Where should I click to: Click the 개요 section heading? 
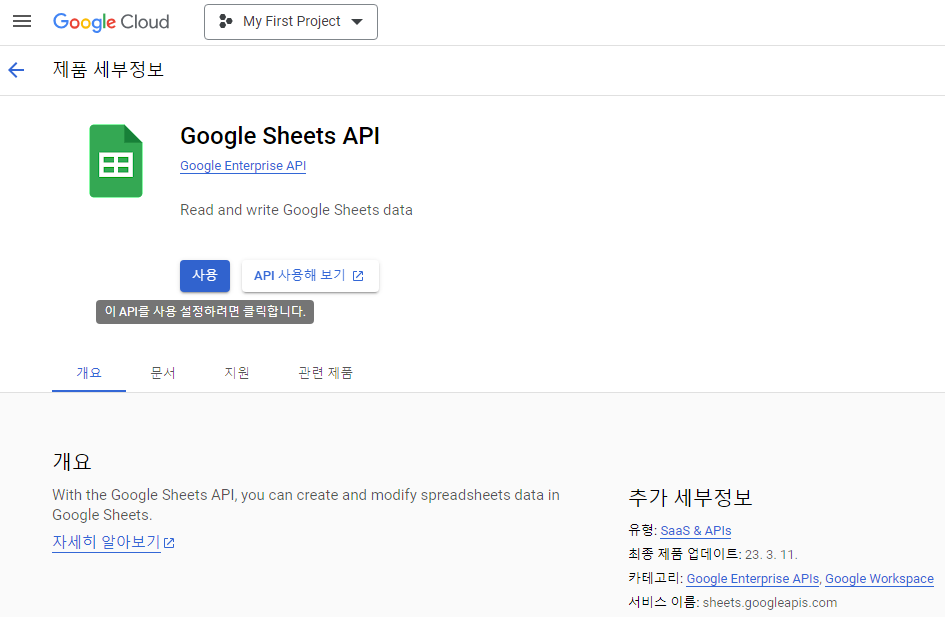point(72,462)
